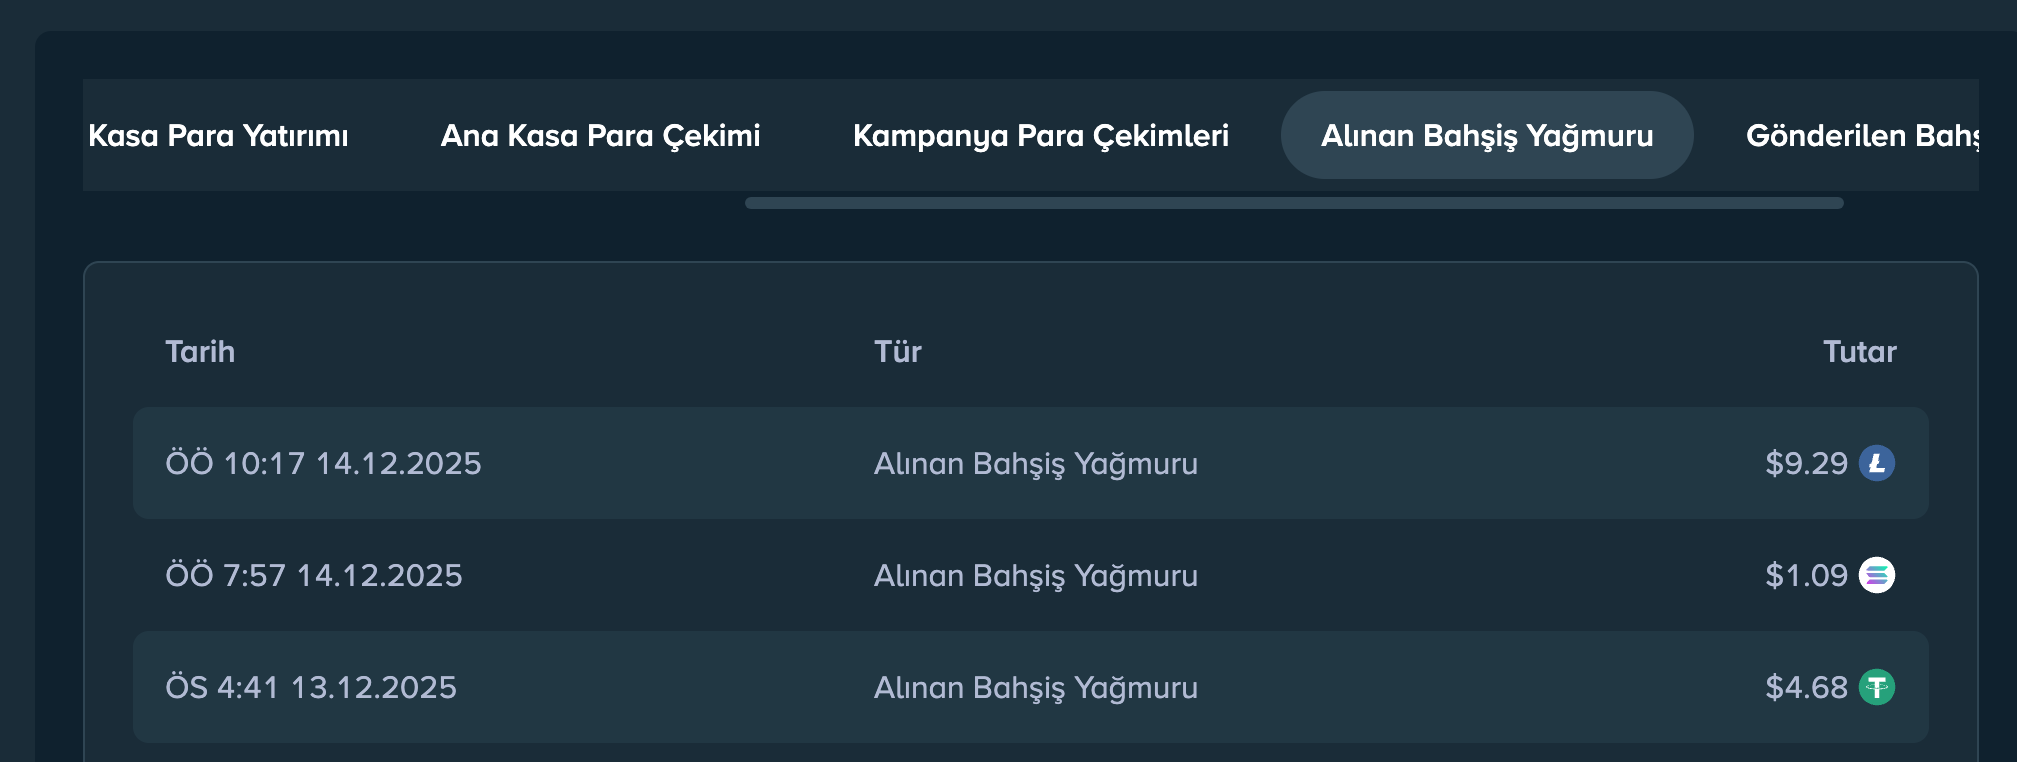Select the row dated ÖS 4:41 13.12.2025
Viewport: 2017px width, 762px height.
coord(1031,687)
